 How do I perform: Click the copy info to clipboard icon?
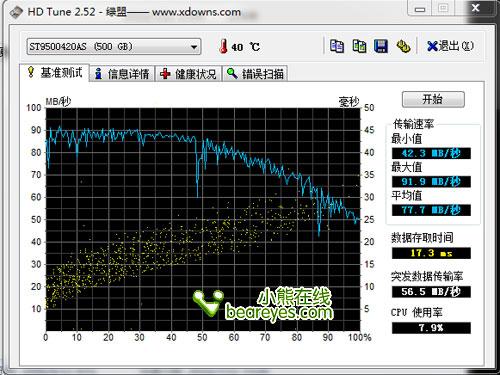tap(337, 46)
